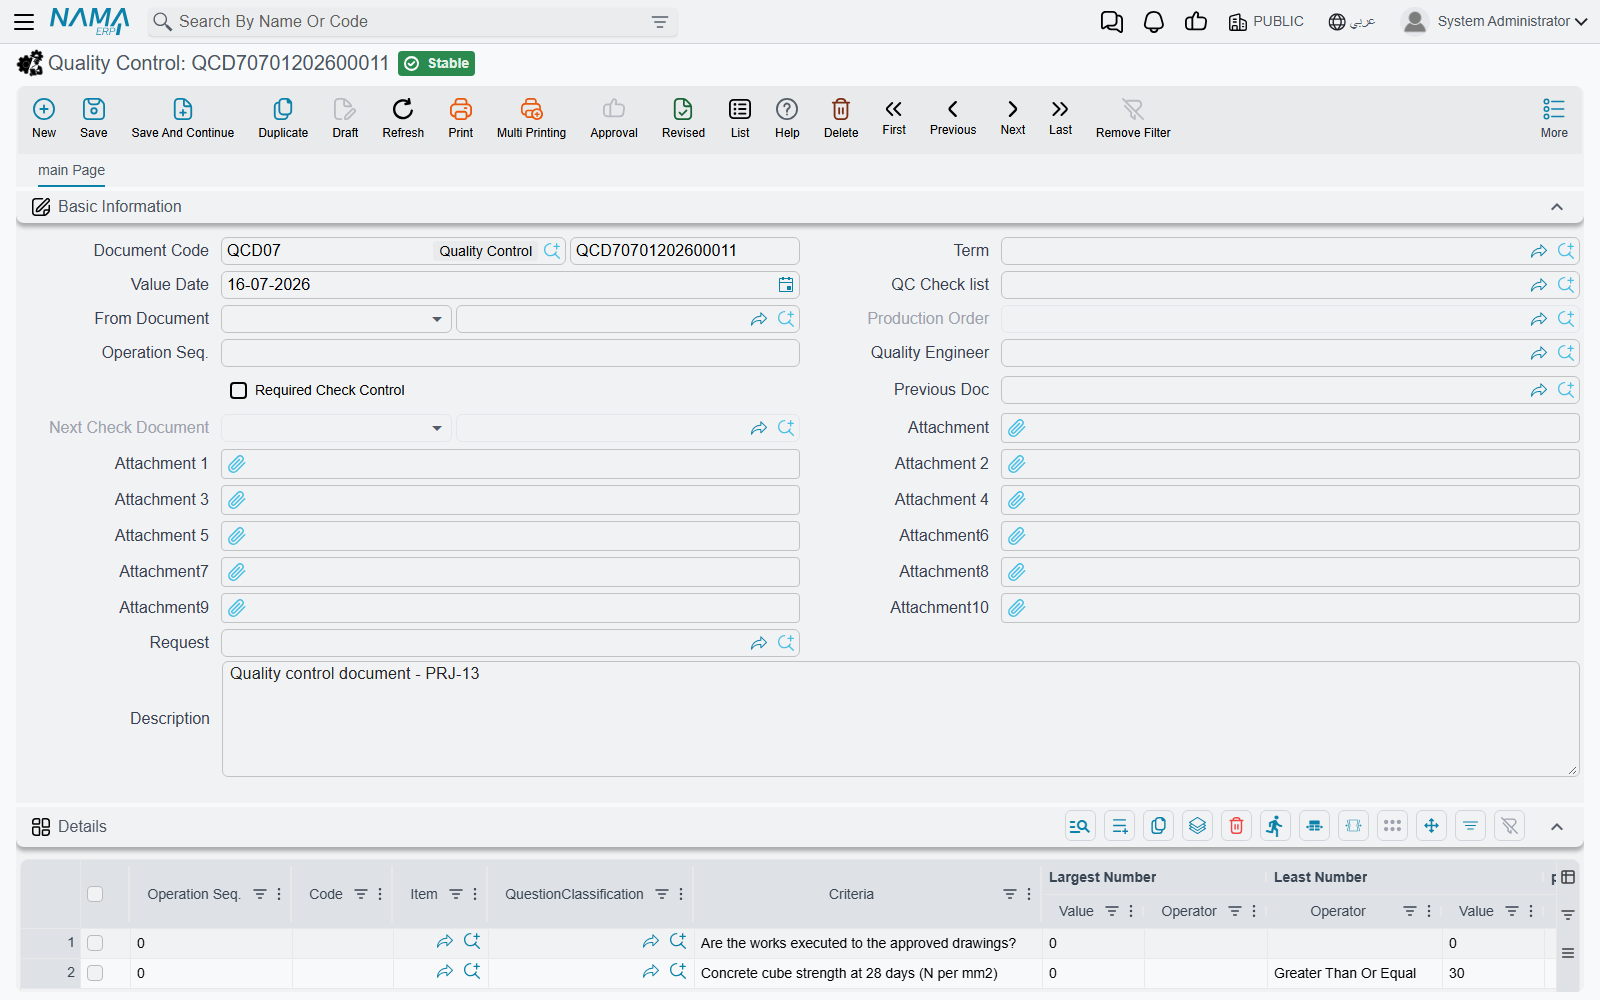Delete this document

[841, 118]
